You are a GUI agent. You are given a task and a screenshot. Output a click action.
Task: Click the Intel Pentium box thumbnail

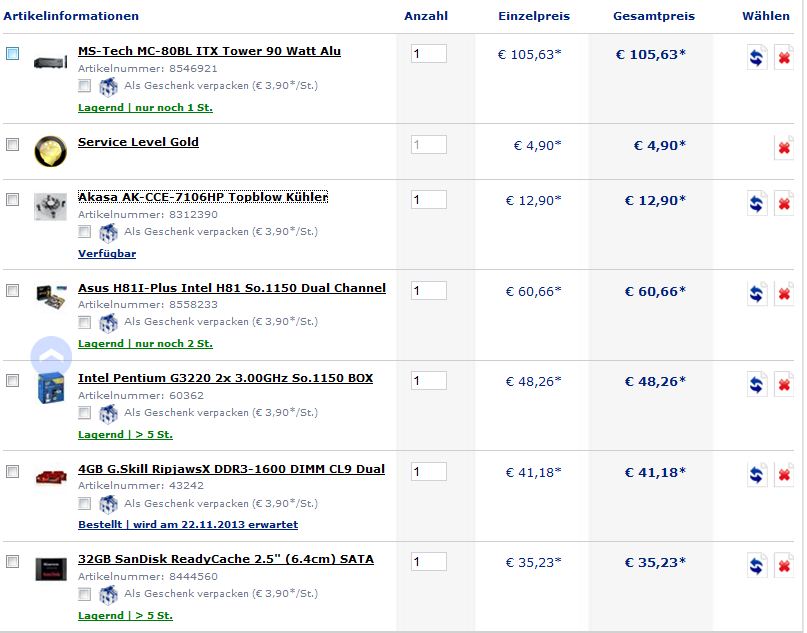pyautogui.click(x=51, y=388)
